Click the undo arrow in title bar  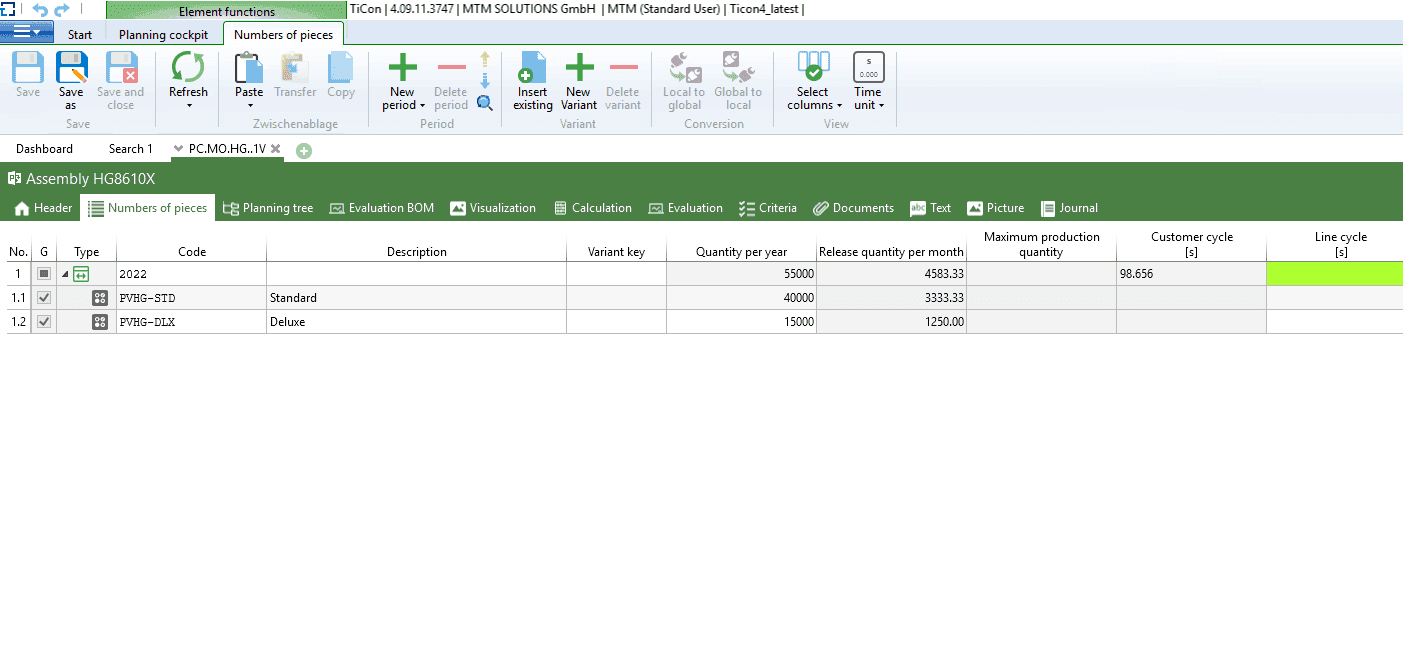[40, 10]
